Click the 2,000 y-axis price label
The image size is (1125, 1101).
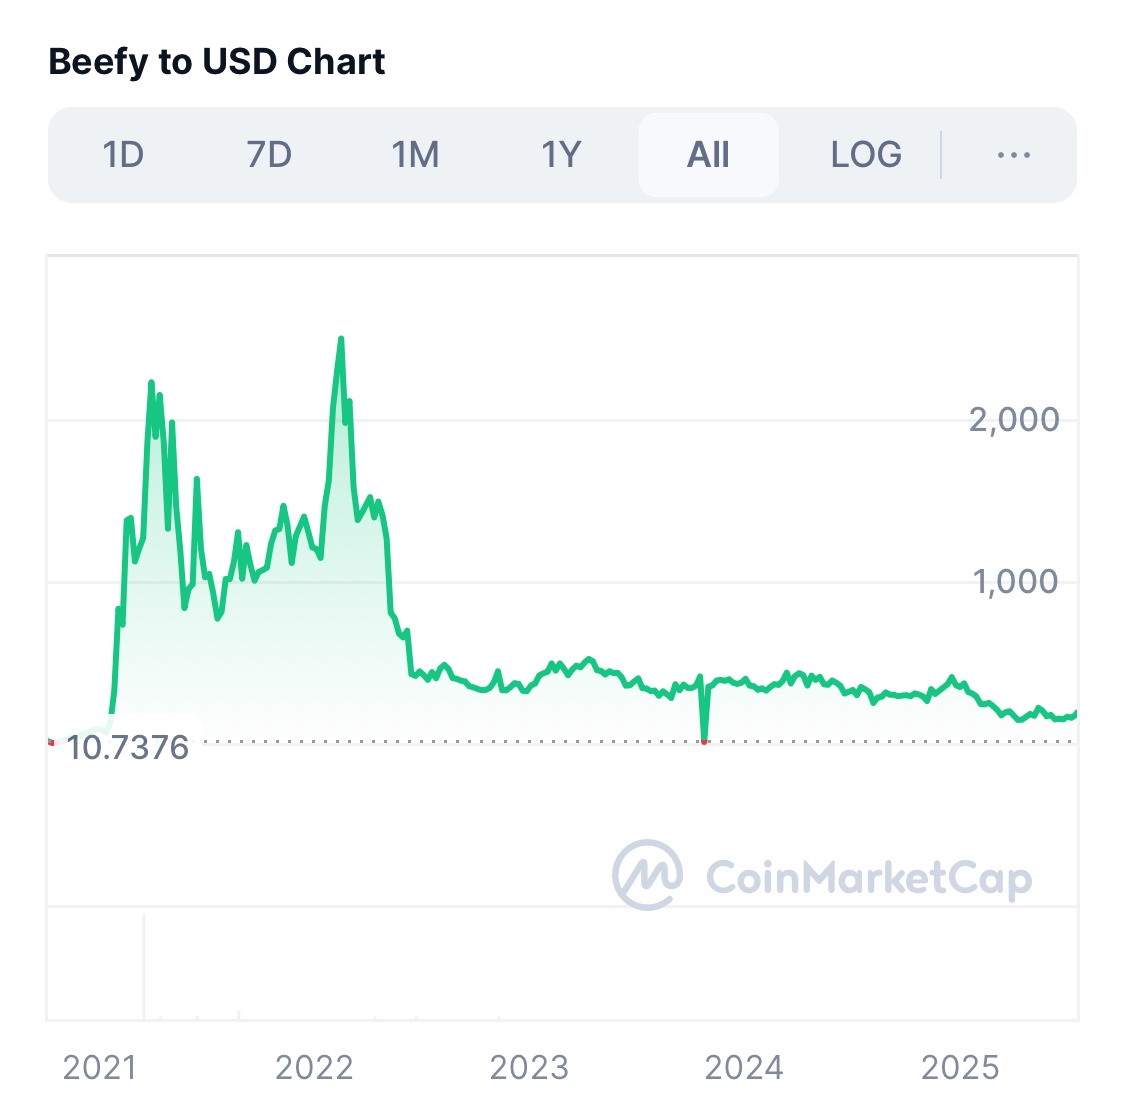[1014, 419]
